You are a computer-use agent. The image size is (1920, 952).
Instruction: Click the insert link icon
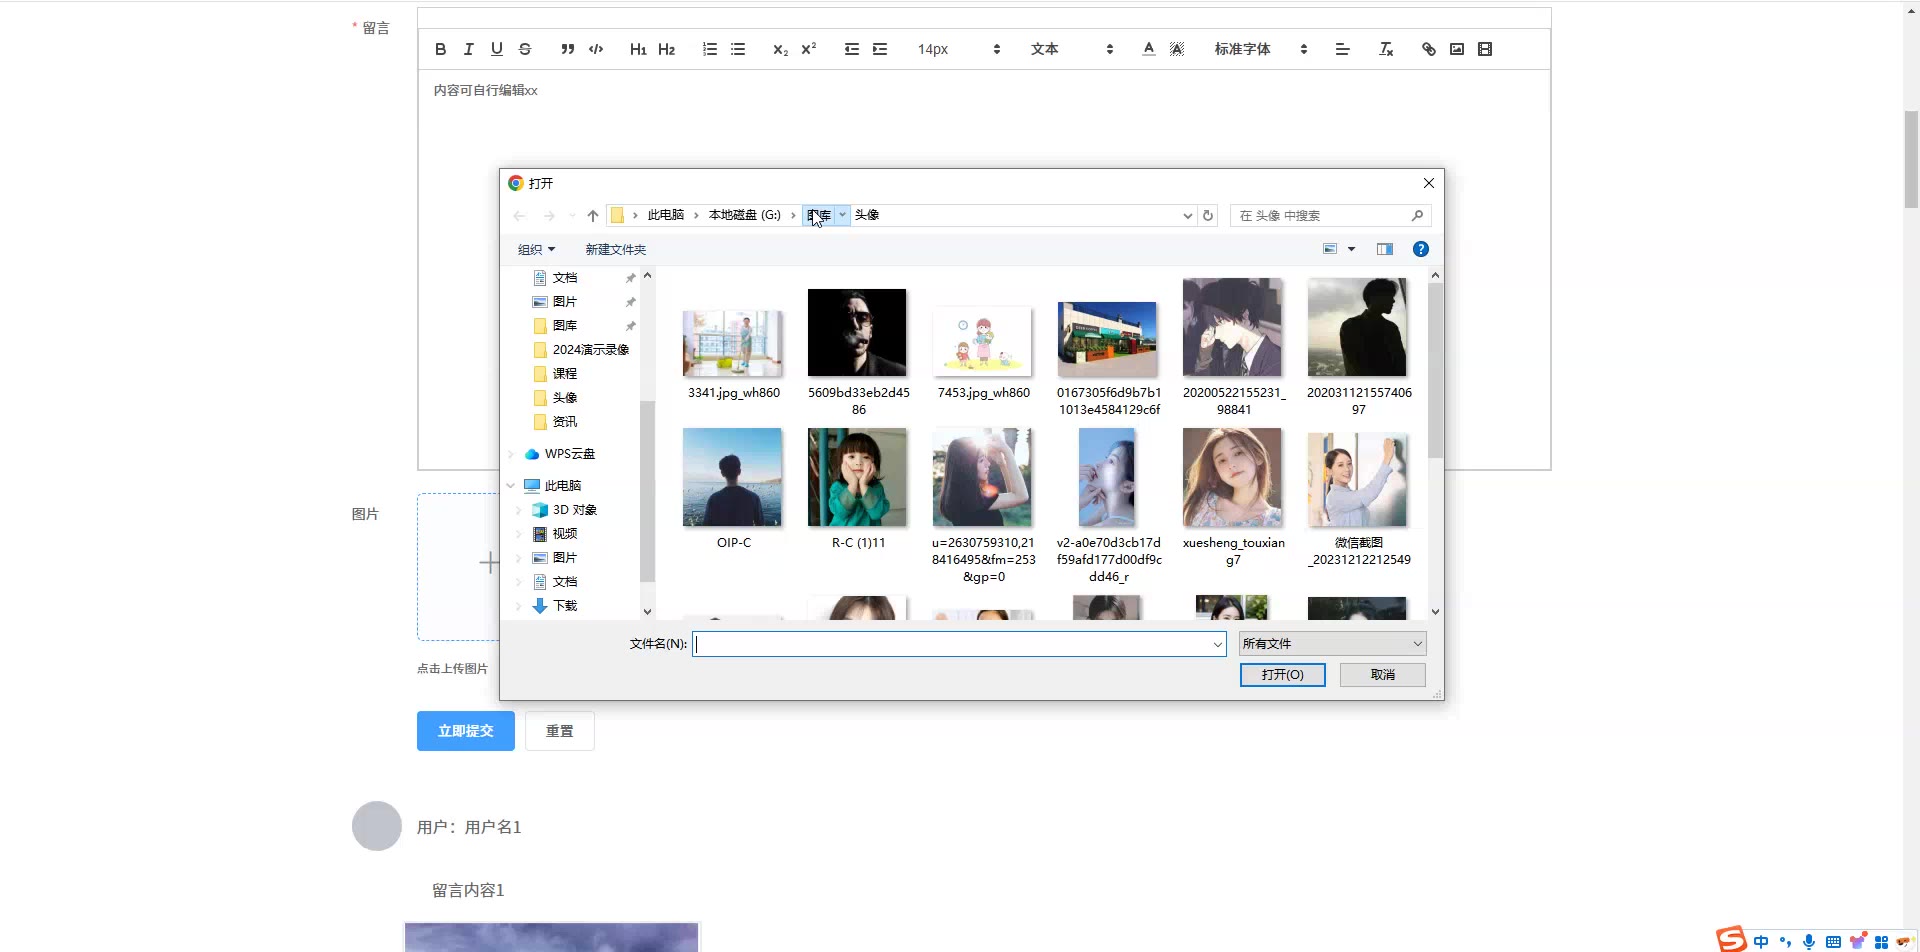pos(1428,49)
